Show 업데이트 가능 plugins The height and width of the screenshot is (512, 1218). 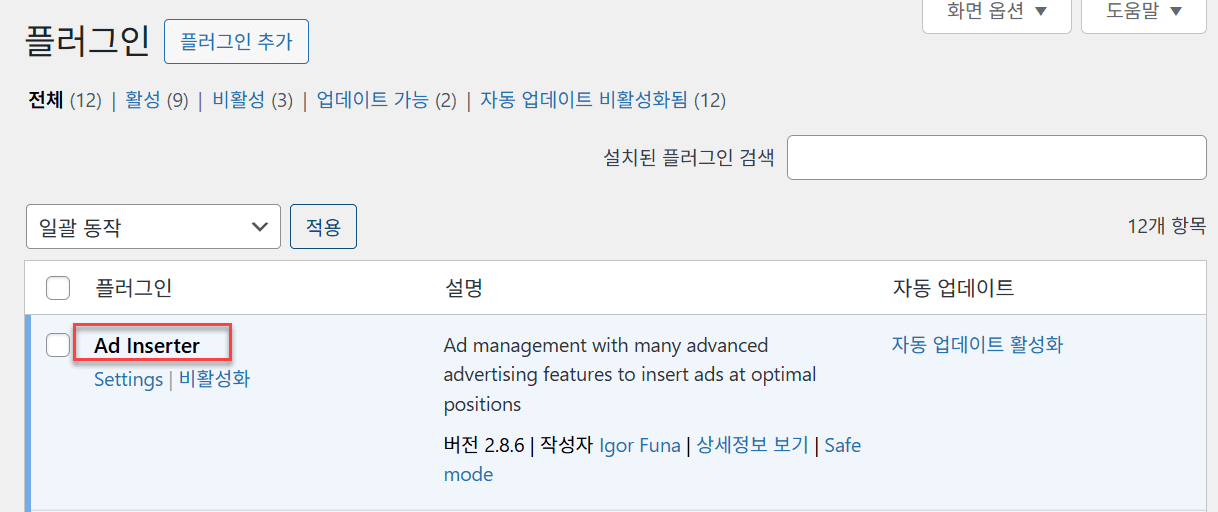click(372, 100)
